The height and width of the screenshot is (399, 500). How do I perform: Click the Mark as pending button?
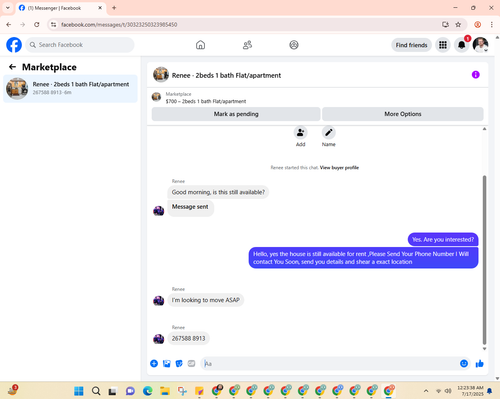point(236,114)
